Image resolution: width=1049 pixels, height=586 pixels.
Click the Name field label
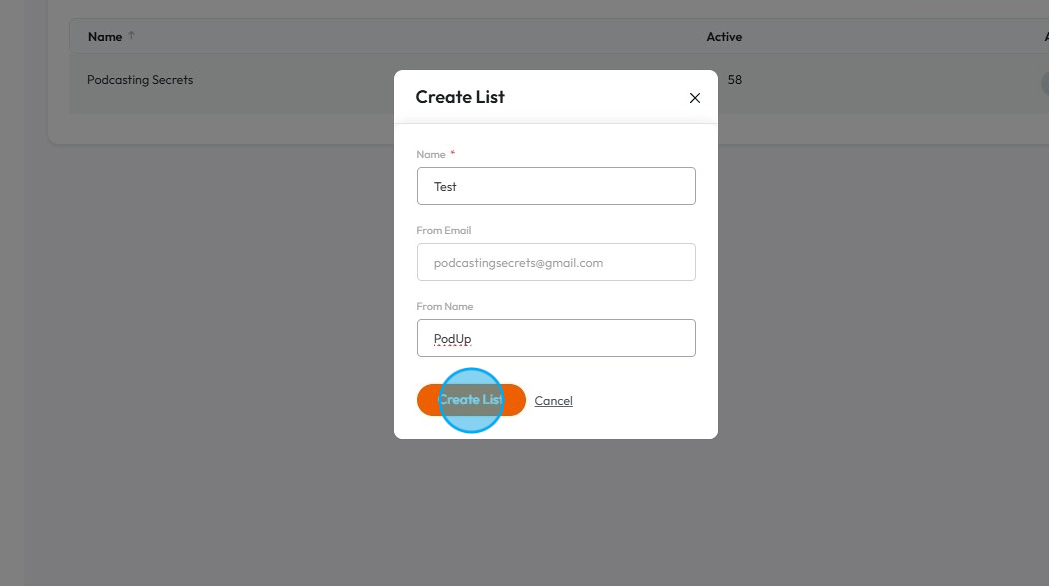(430, 154)
